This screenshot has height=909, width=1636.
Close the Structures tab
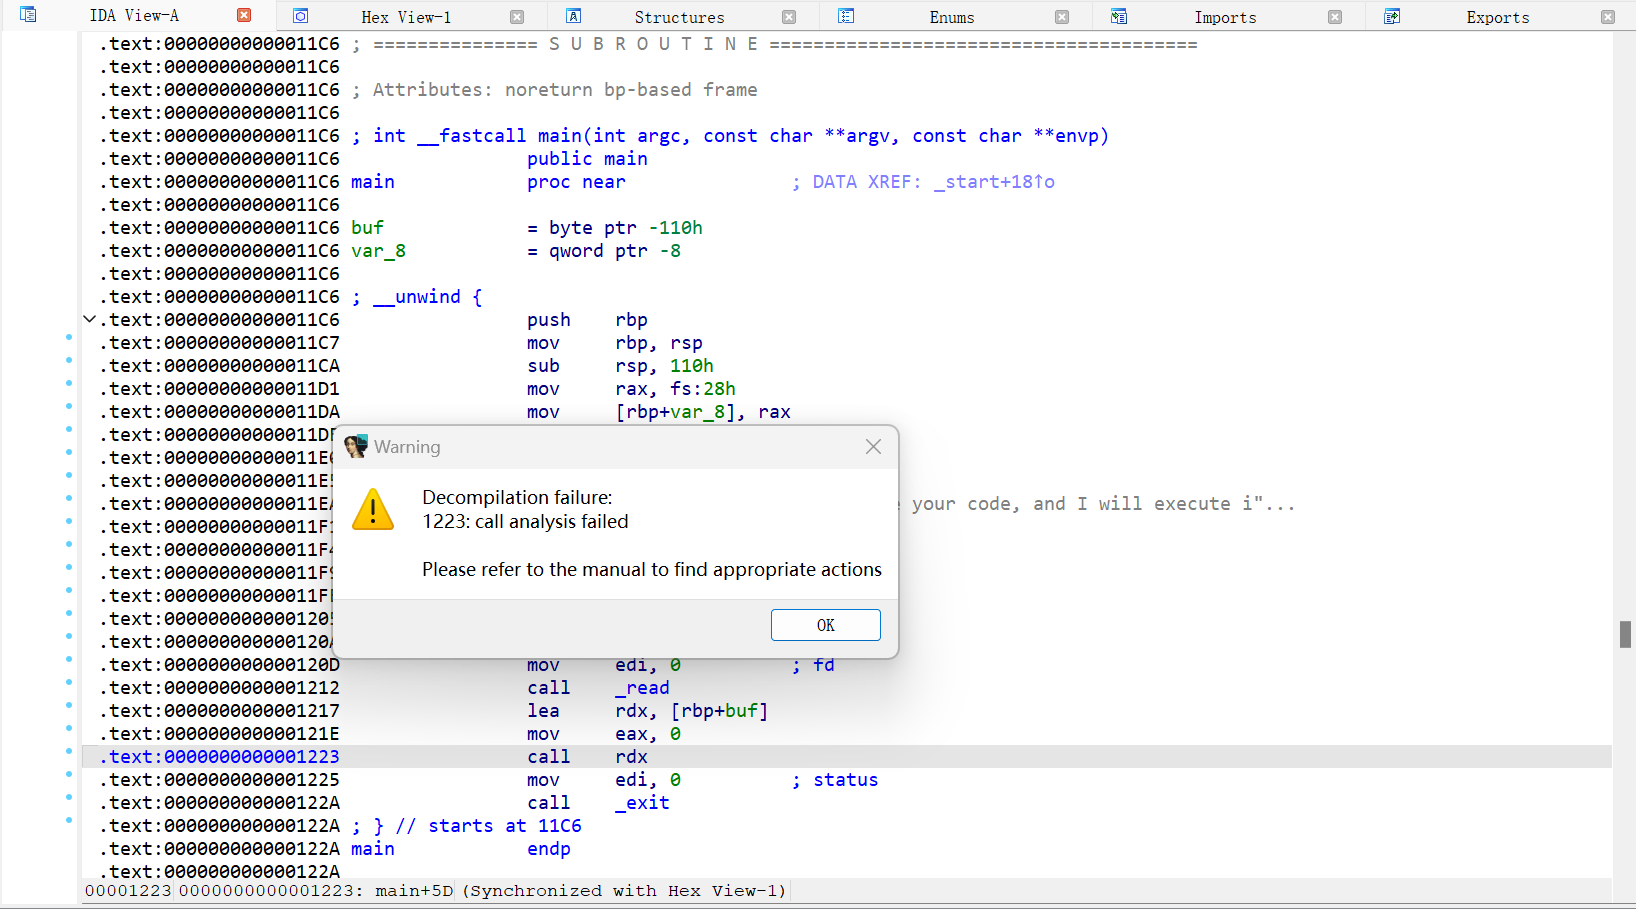pyautogui.click(x=789, y=17)
